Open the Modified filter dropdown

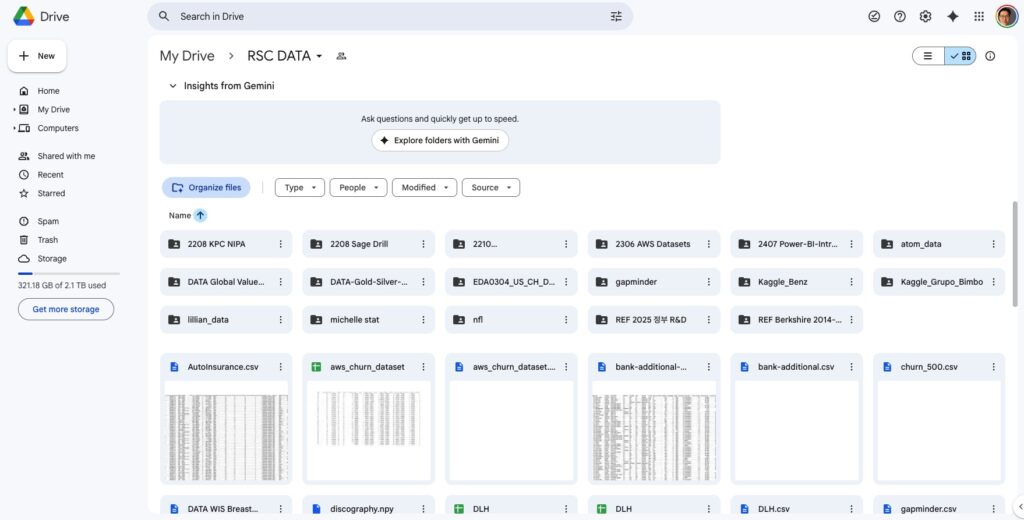(x=424, y=188)
